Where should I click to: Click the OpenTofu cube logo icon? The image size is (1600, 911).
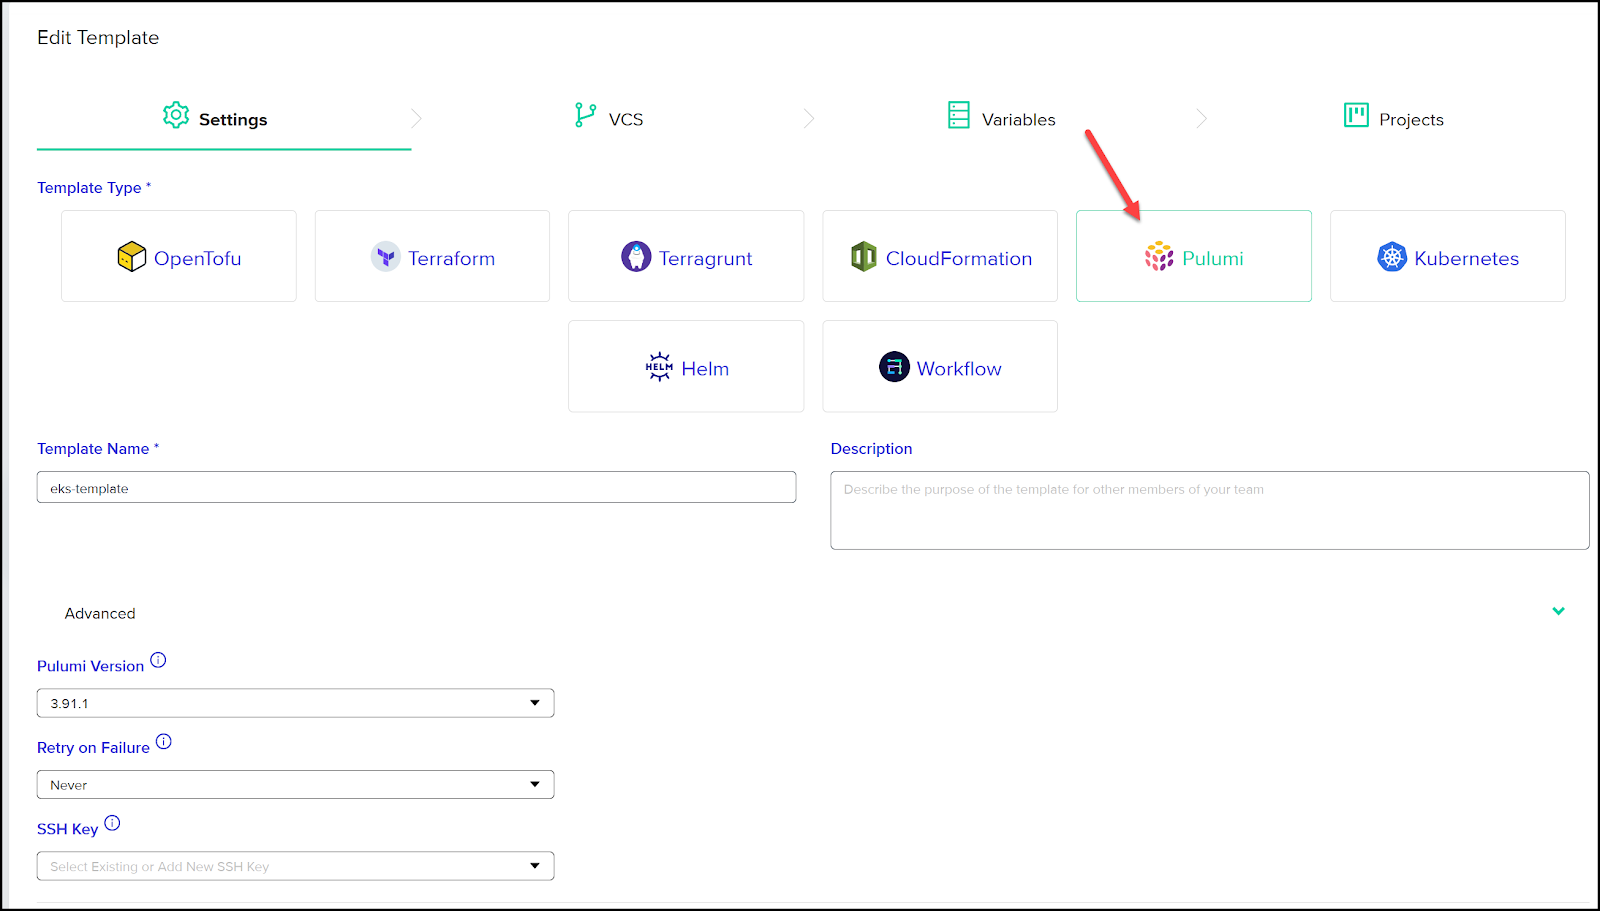131,257
